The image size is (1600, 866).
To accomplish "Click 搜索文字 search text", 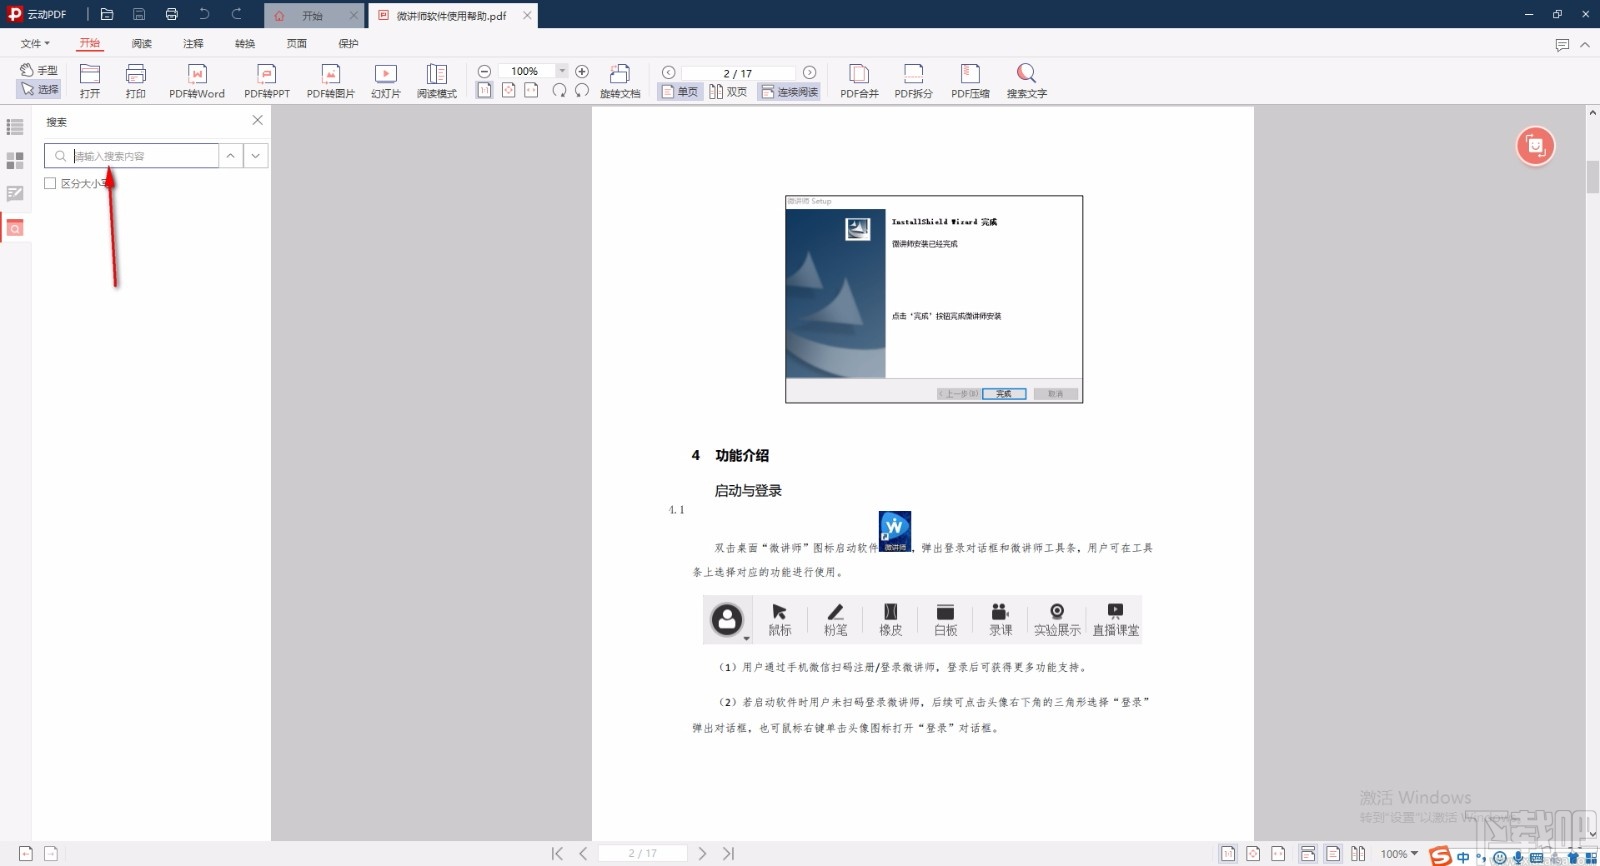I will pyautogui.click(x=1027, y=80).
